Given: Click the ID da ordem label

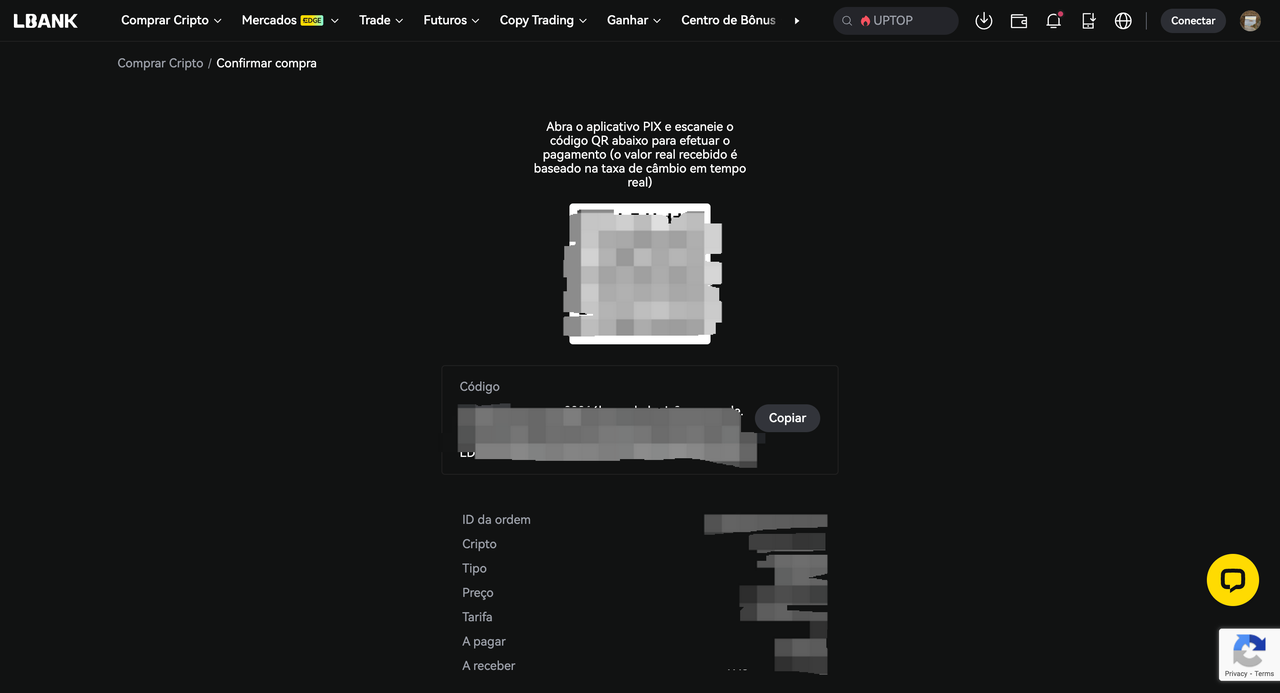Looking at the screenshot, I should point(496,520).
